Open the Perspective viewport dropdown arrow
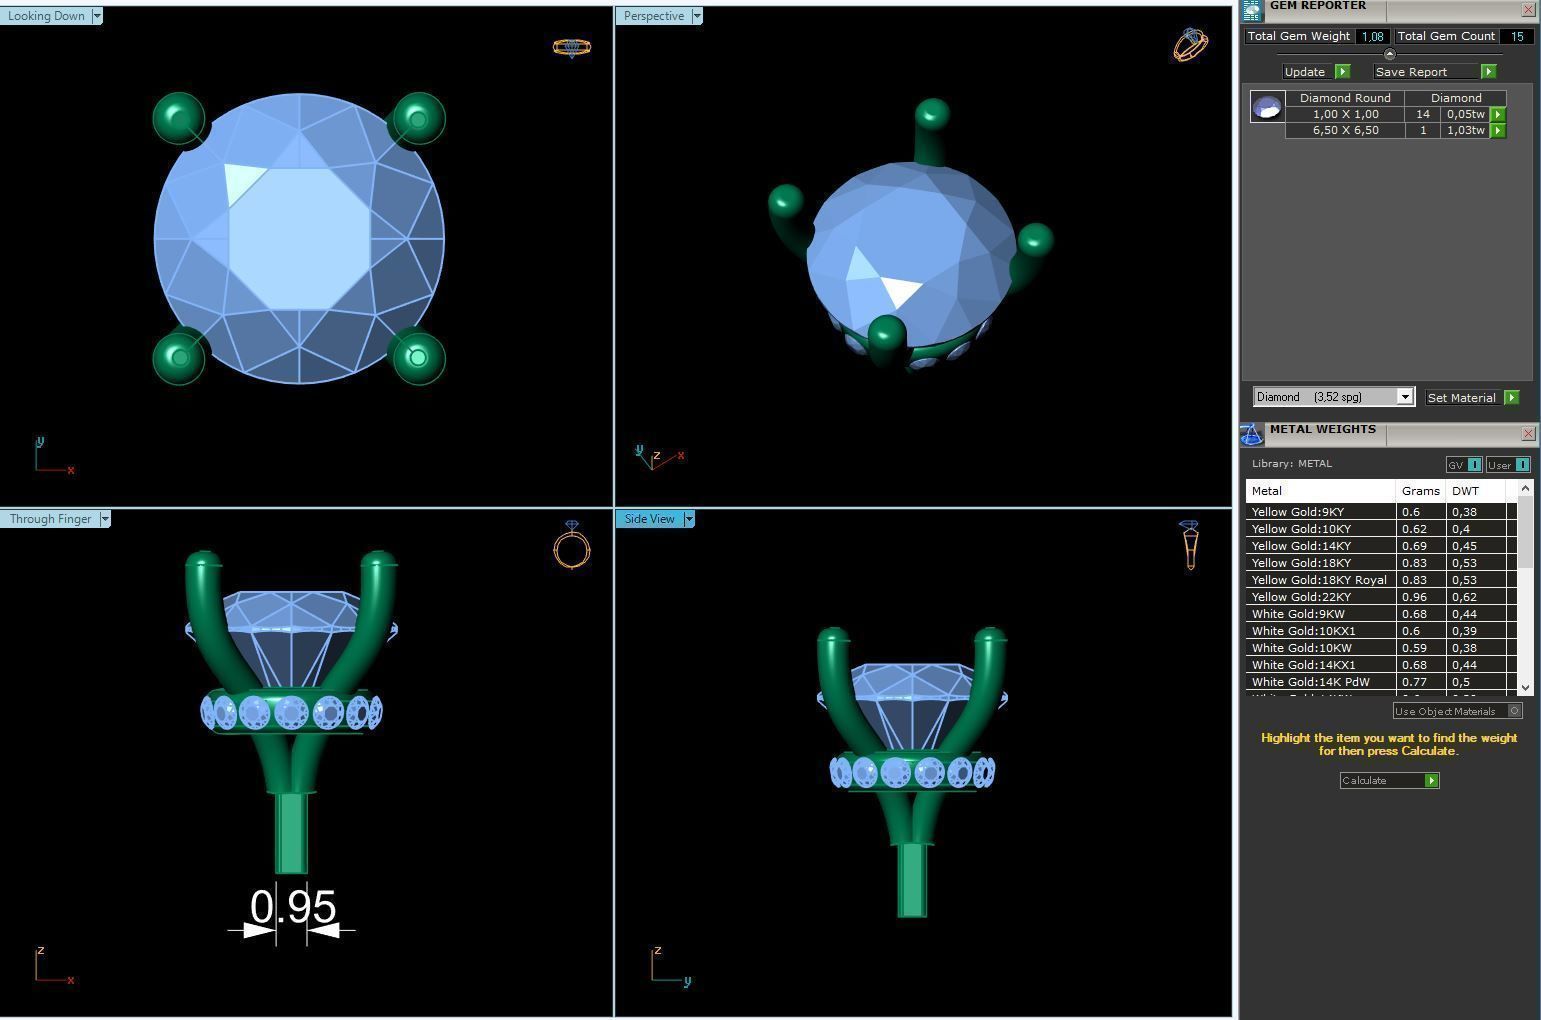1541x1020 pixels. 697,16
